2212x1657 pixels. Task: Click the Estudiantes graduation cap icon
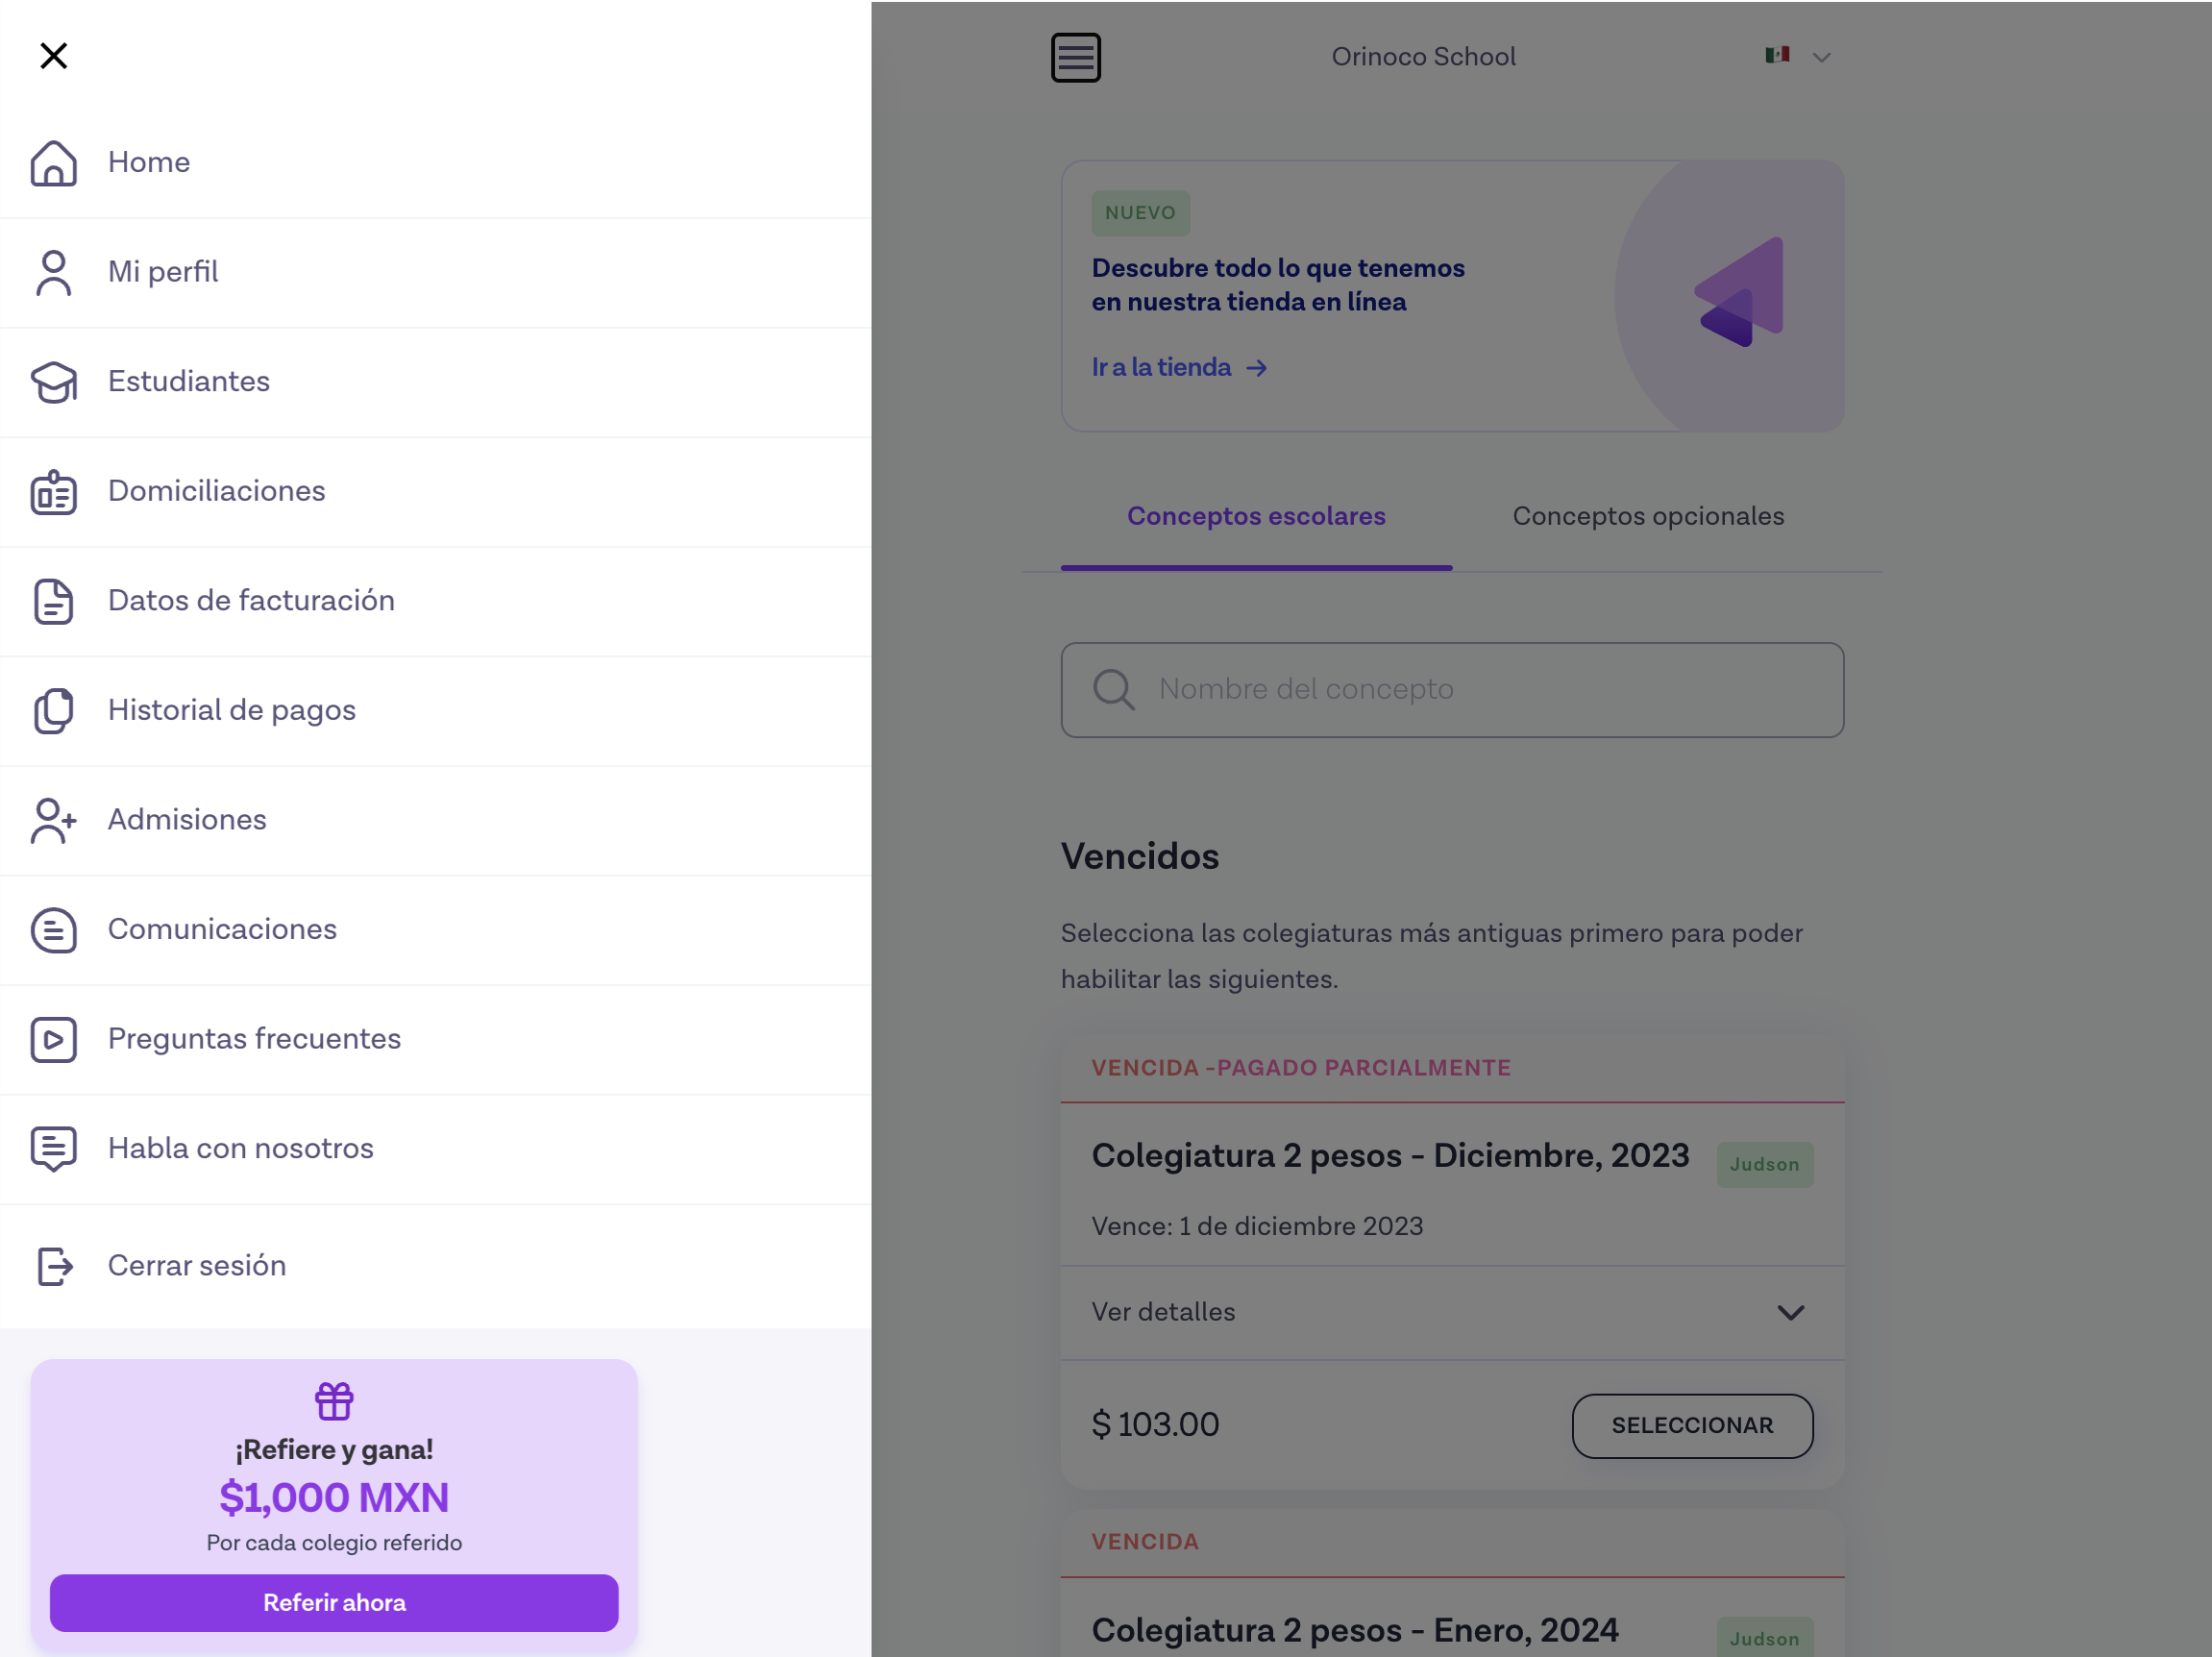(53, 382)
